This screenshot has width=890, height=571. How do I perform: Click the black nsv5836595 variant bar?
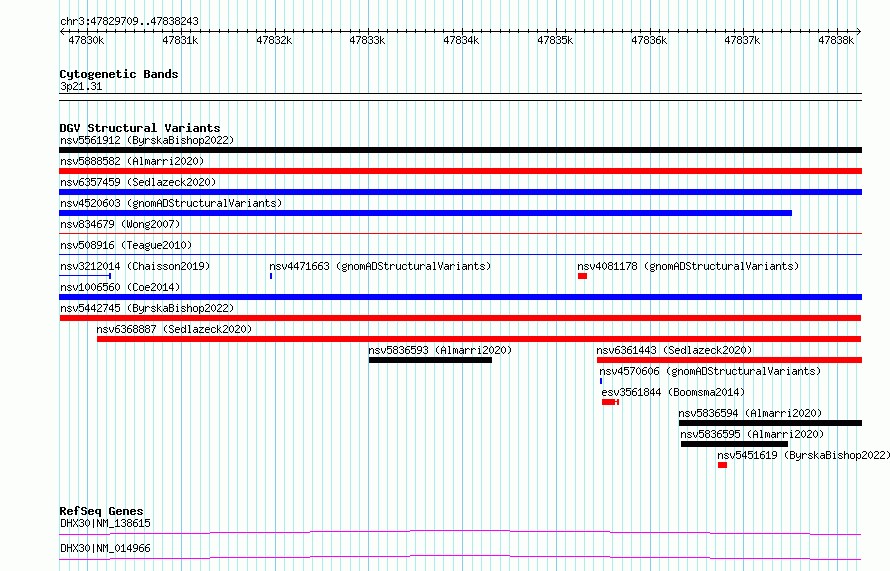734,444
